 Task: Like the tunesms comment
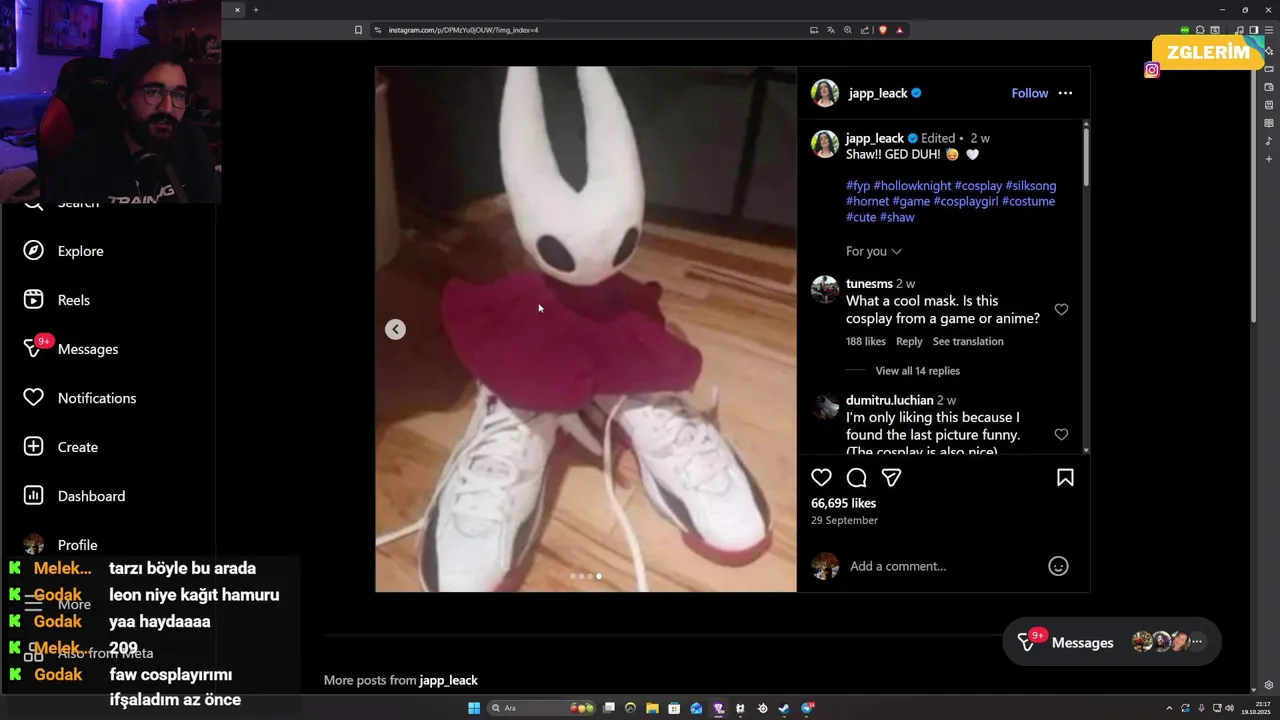(x=1061, y=310)
